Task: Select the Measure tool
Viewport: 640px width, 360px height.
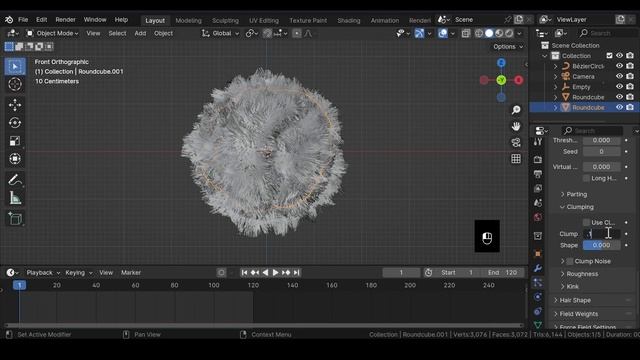Action: tap(15, 198)
